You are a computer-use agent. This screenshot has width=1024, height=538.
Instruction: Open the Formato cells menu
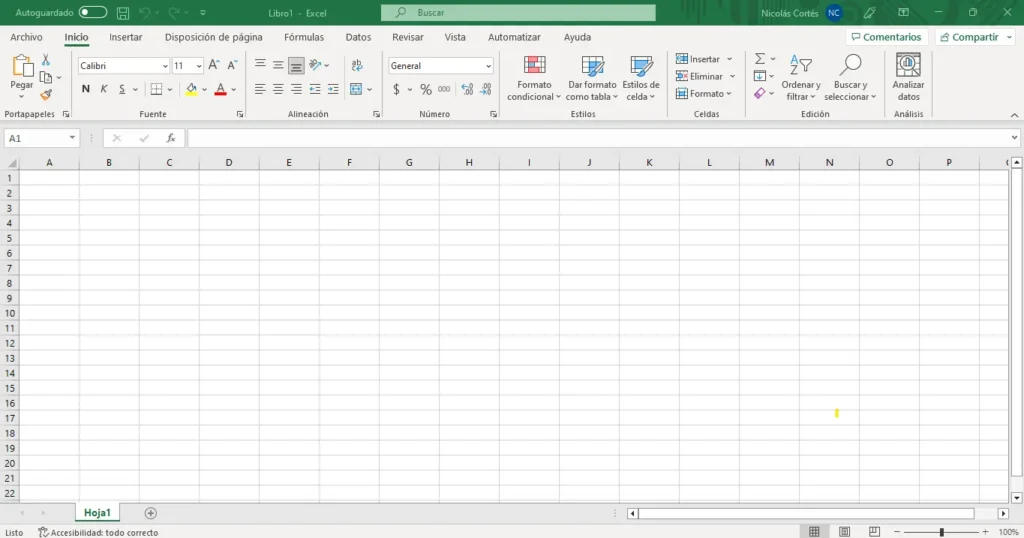click(704, 94)
